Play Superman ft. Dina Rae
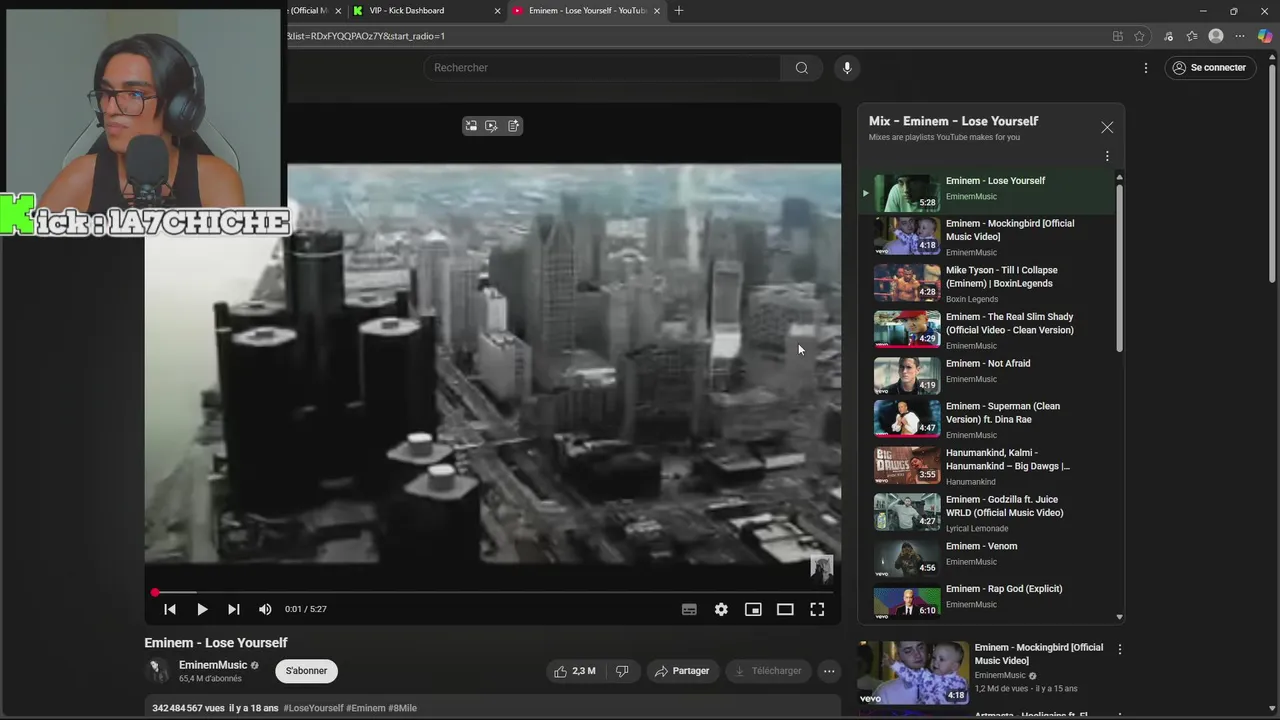This screenshot has width=1280, height=720. 987,420
